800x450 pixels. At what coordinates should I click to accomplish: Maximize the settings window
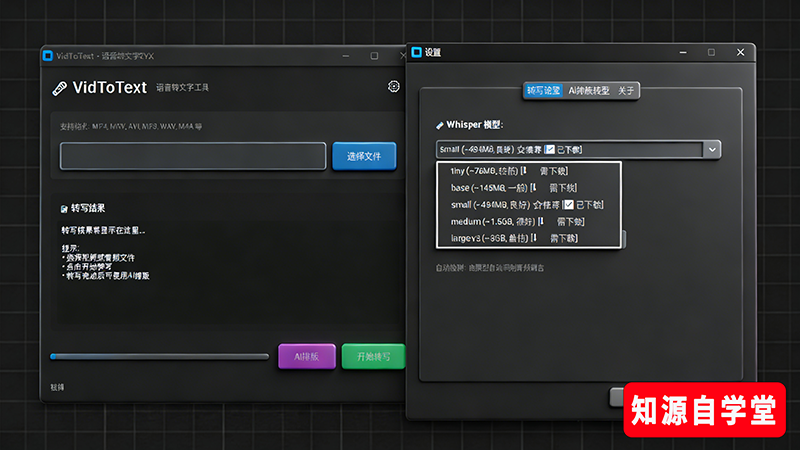[x=711, y=52]
